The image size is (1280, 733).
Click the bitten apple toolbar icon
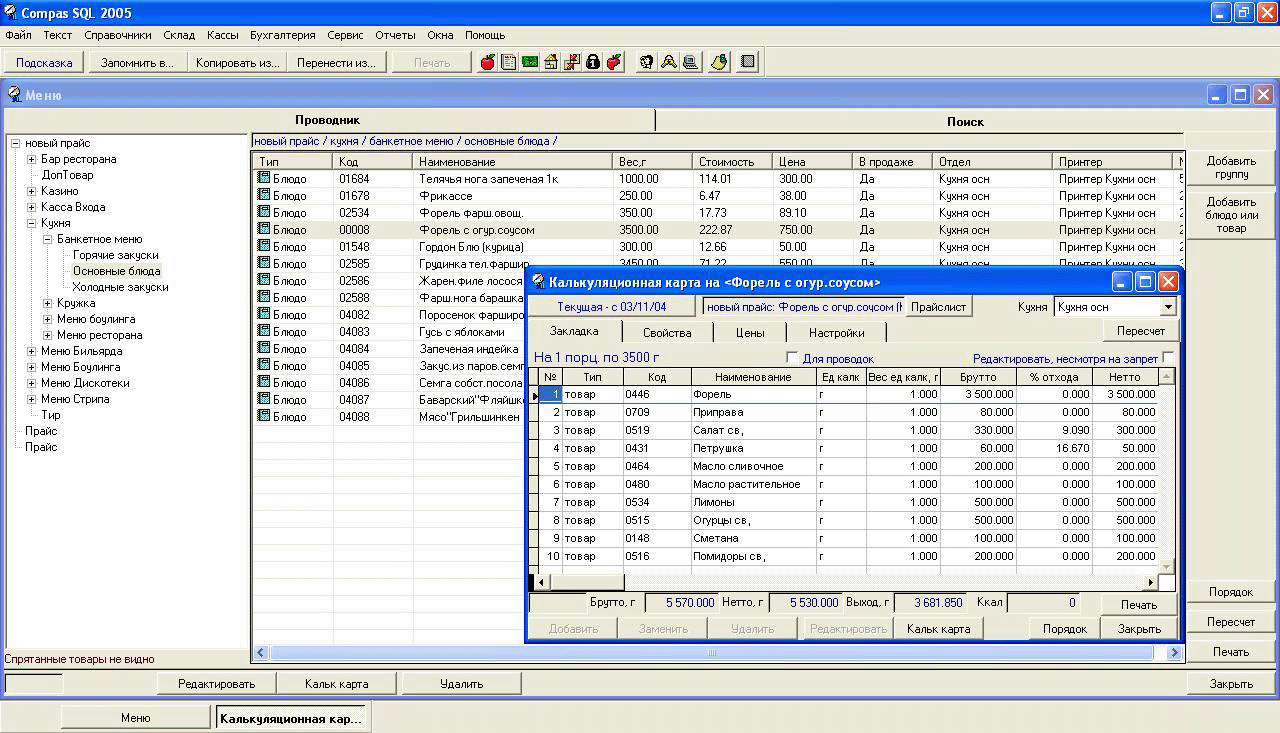[x=614, y=62]
